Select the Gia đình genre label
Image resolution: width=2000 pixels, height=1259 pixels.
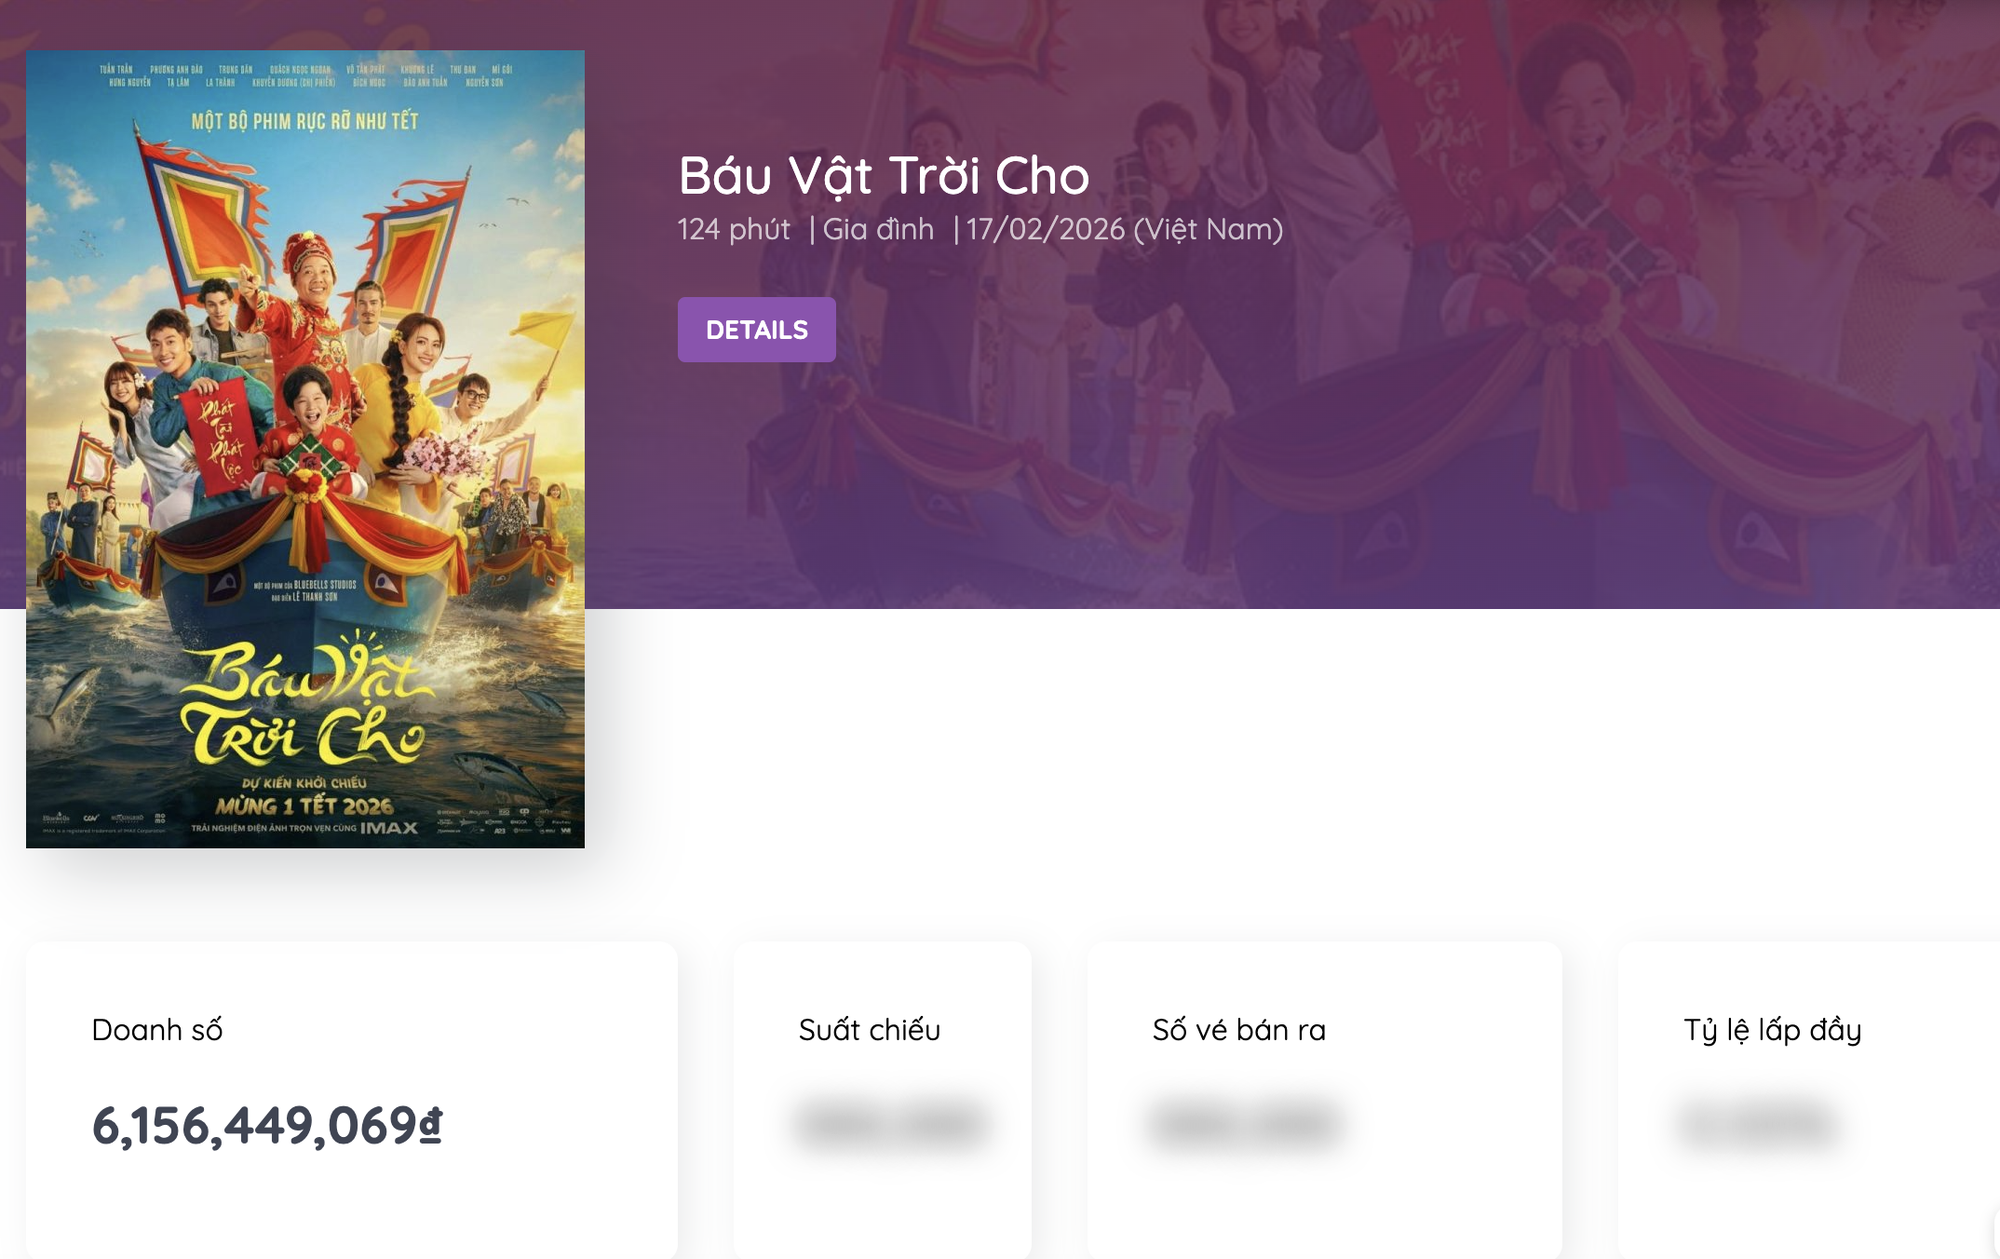click(878, 230)
